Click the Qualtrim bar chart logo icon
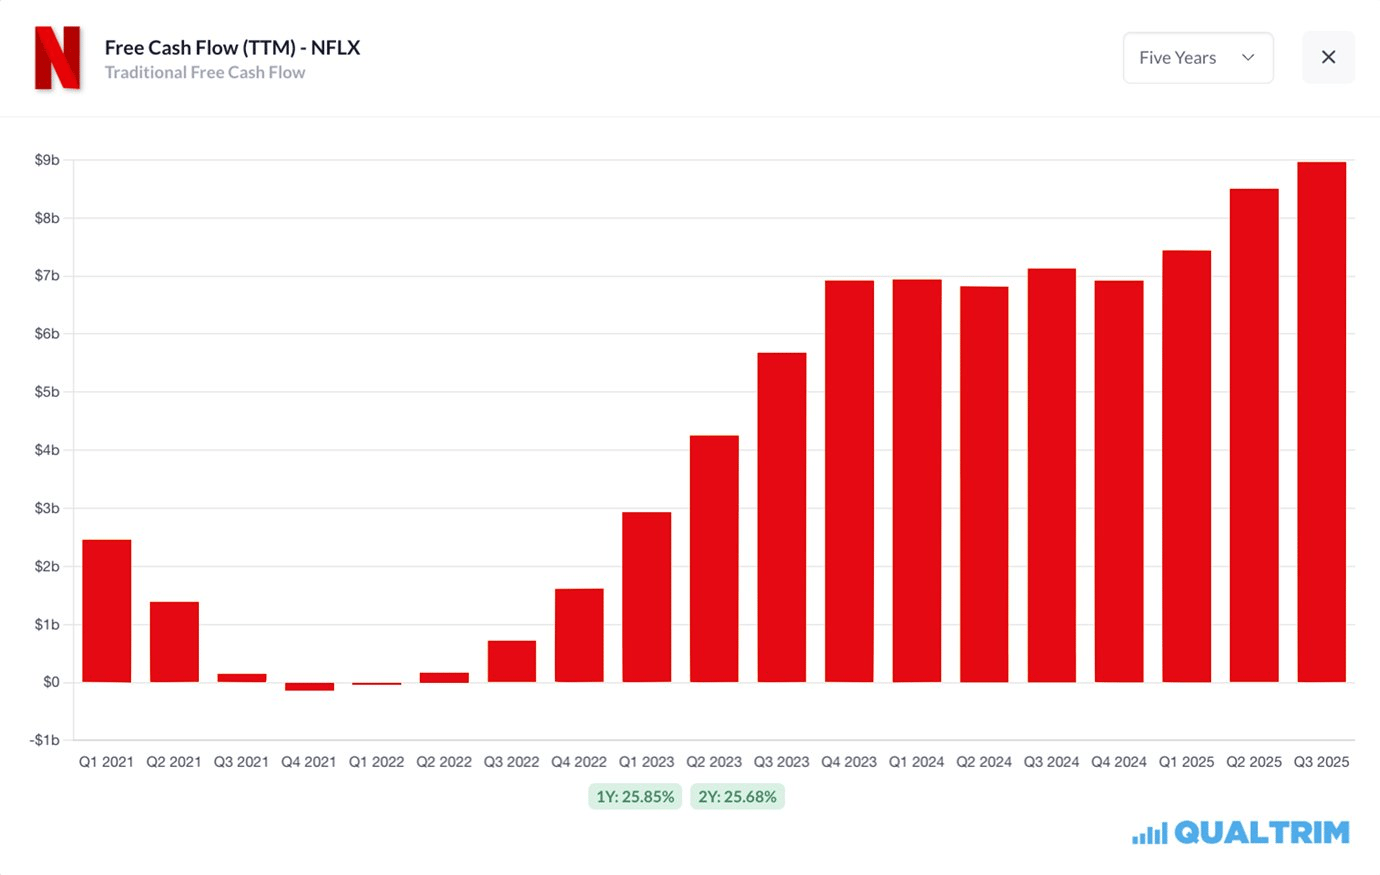Image resolution: width=1380 pixels, height=875 pixels. [x=1149, y=833]
